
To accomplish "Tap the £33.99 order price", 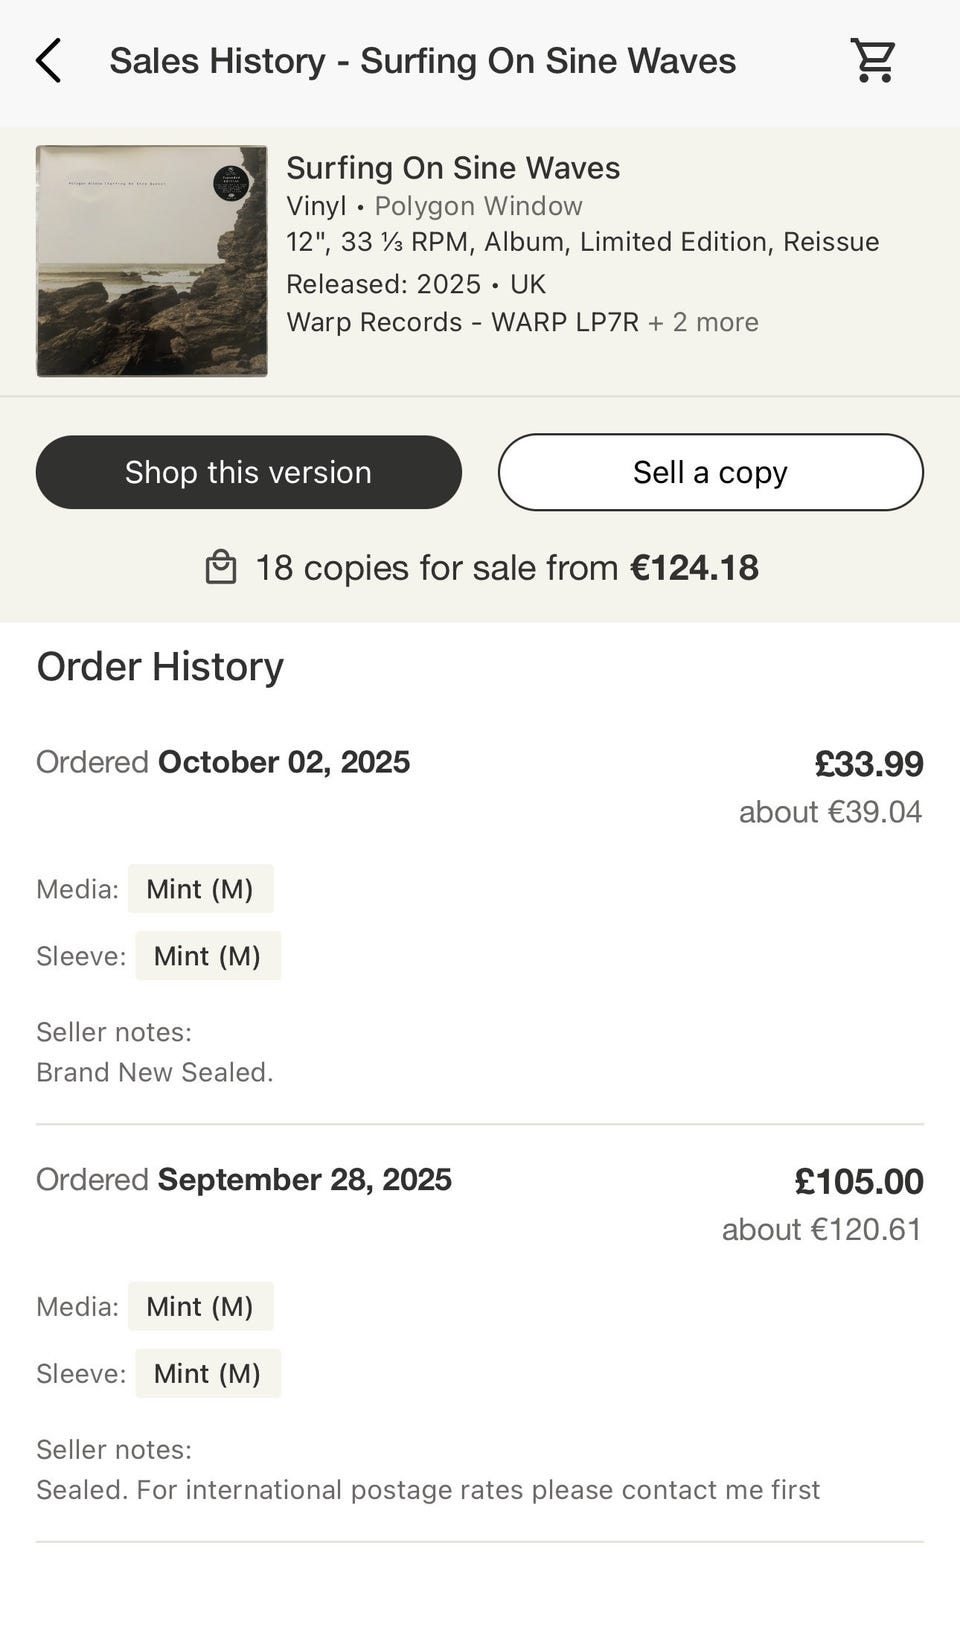I will click(x=868, y=764).
